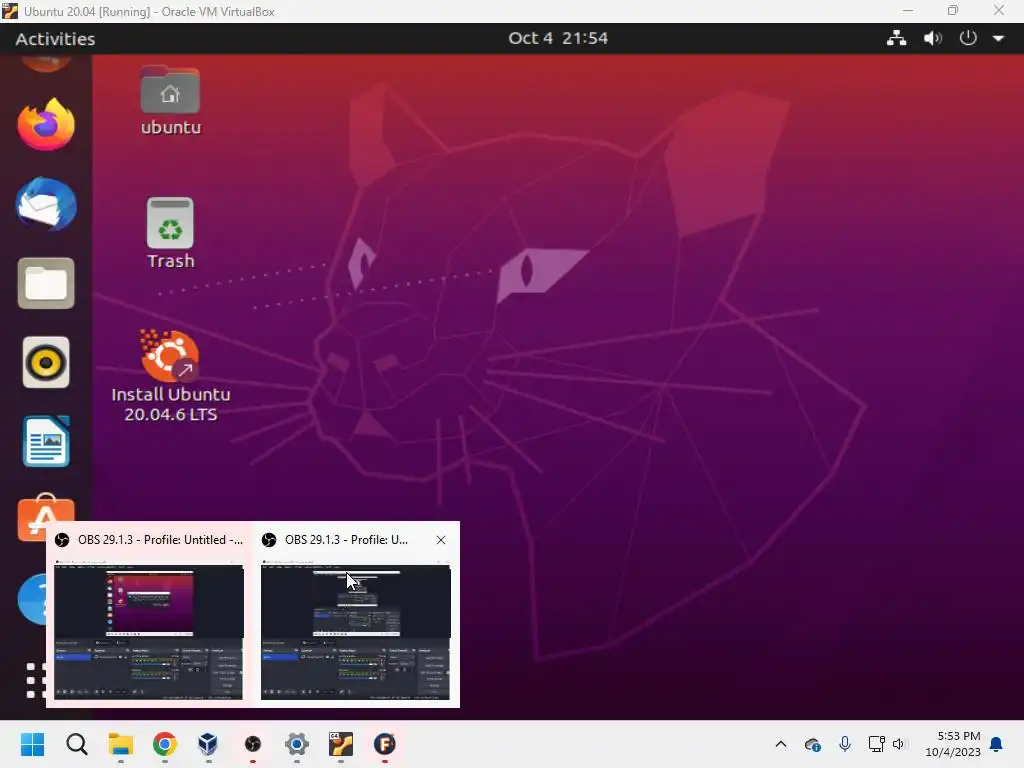Viewport: 1024px width, 768px height.
Task: Open Rhythmbox music player in dock
Action: click(46, 362)
